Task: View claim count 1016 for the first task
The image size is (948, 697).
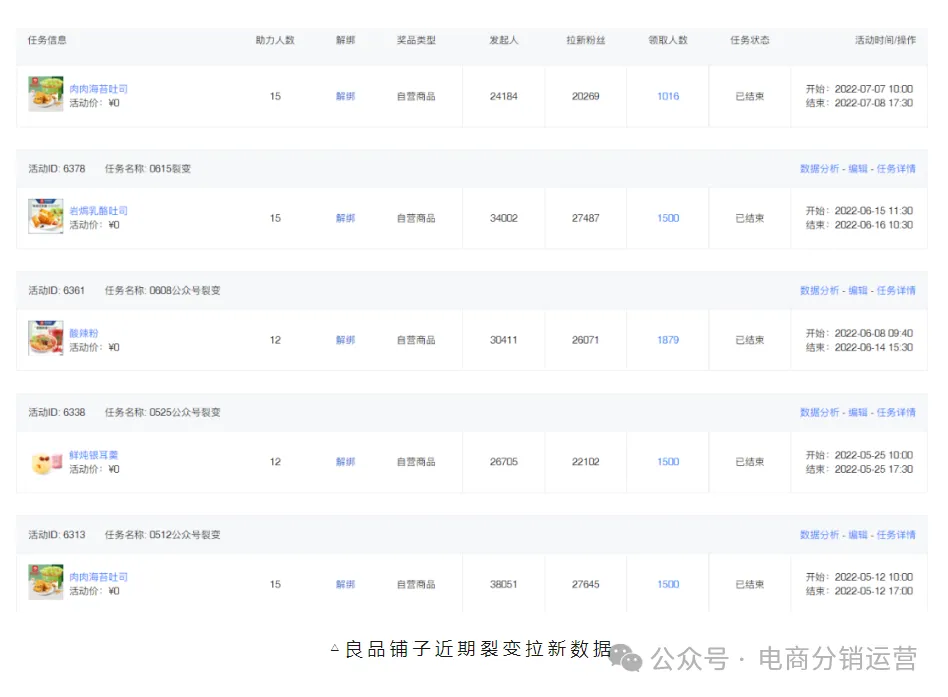Action: coord(666,96)
